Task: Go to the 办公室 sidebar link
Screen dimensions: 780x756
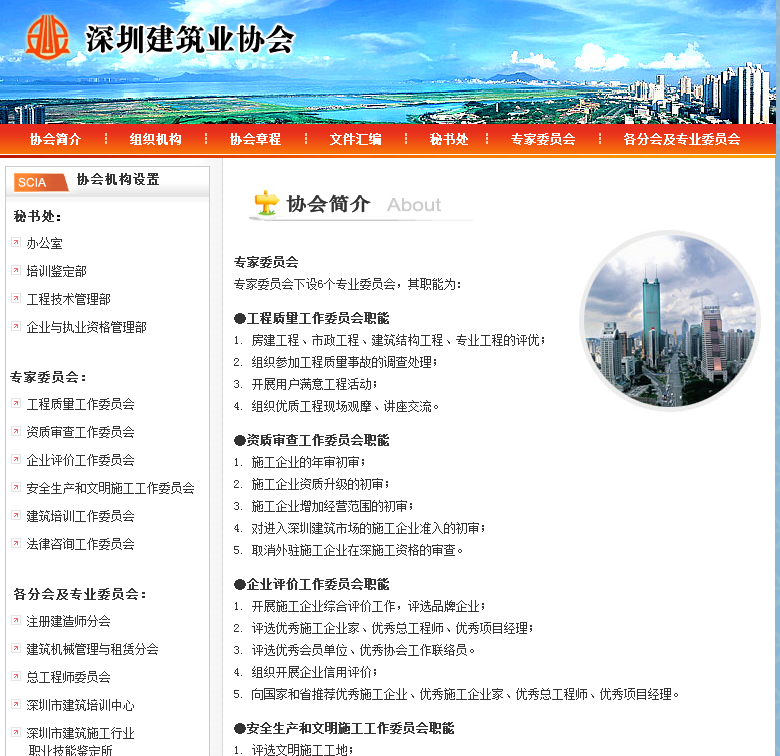Action: coord(44,243)
